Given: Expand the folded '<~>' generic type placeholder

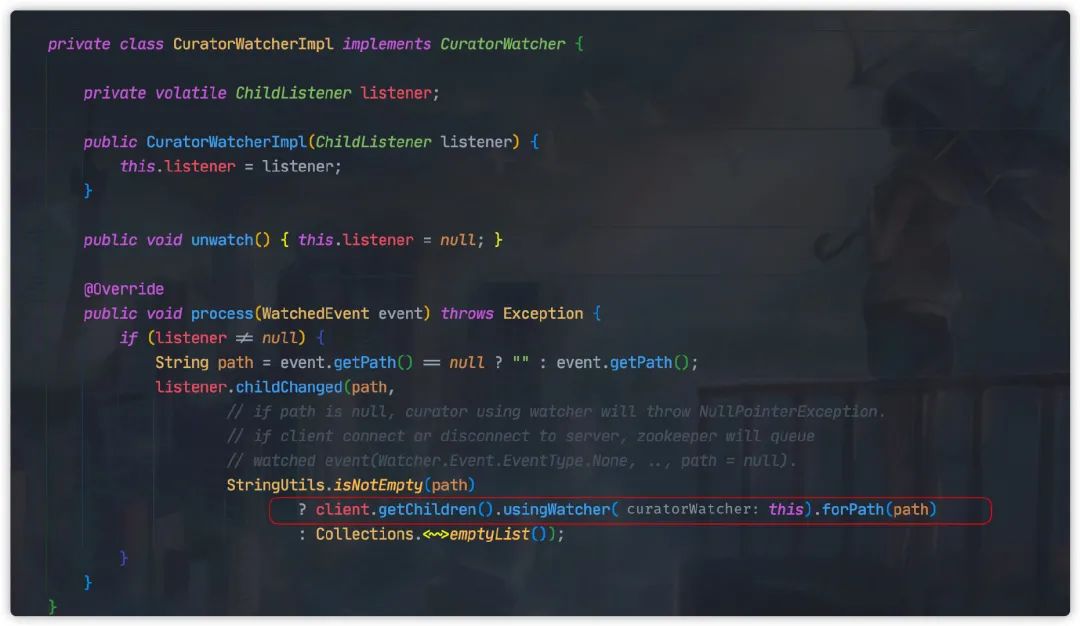Looking at the screenshot, I should (435, 534).
